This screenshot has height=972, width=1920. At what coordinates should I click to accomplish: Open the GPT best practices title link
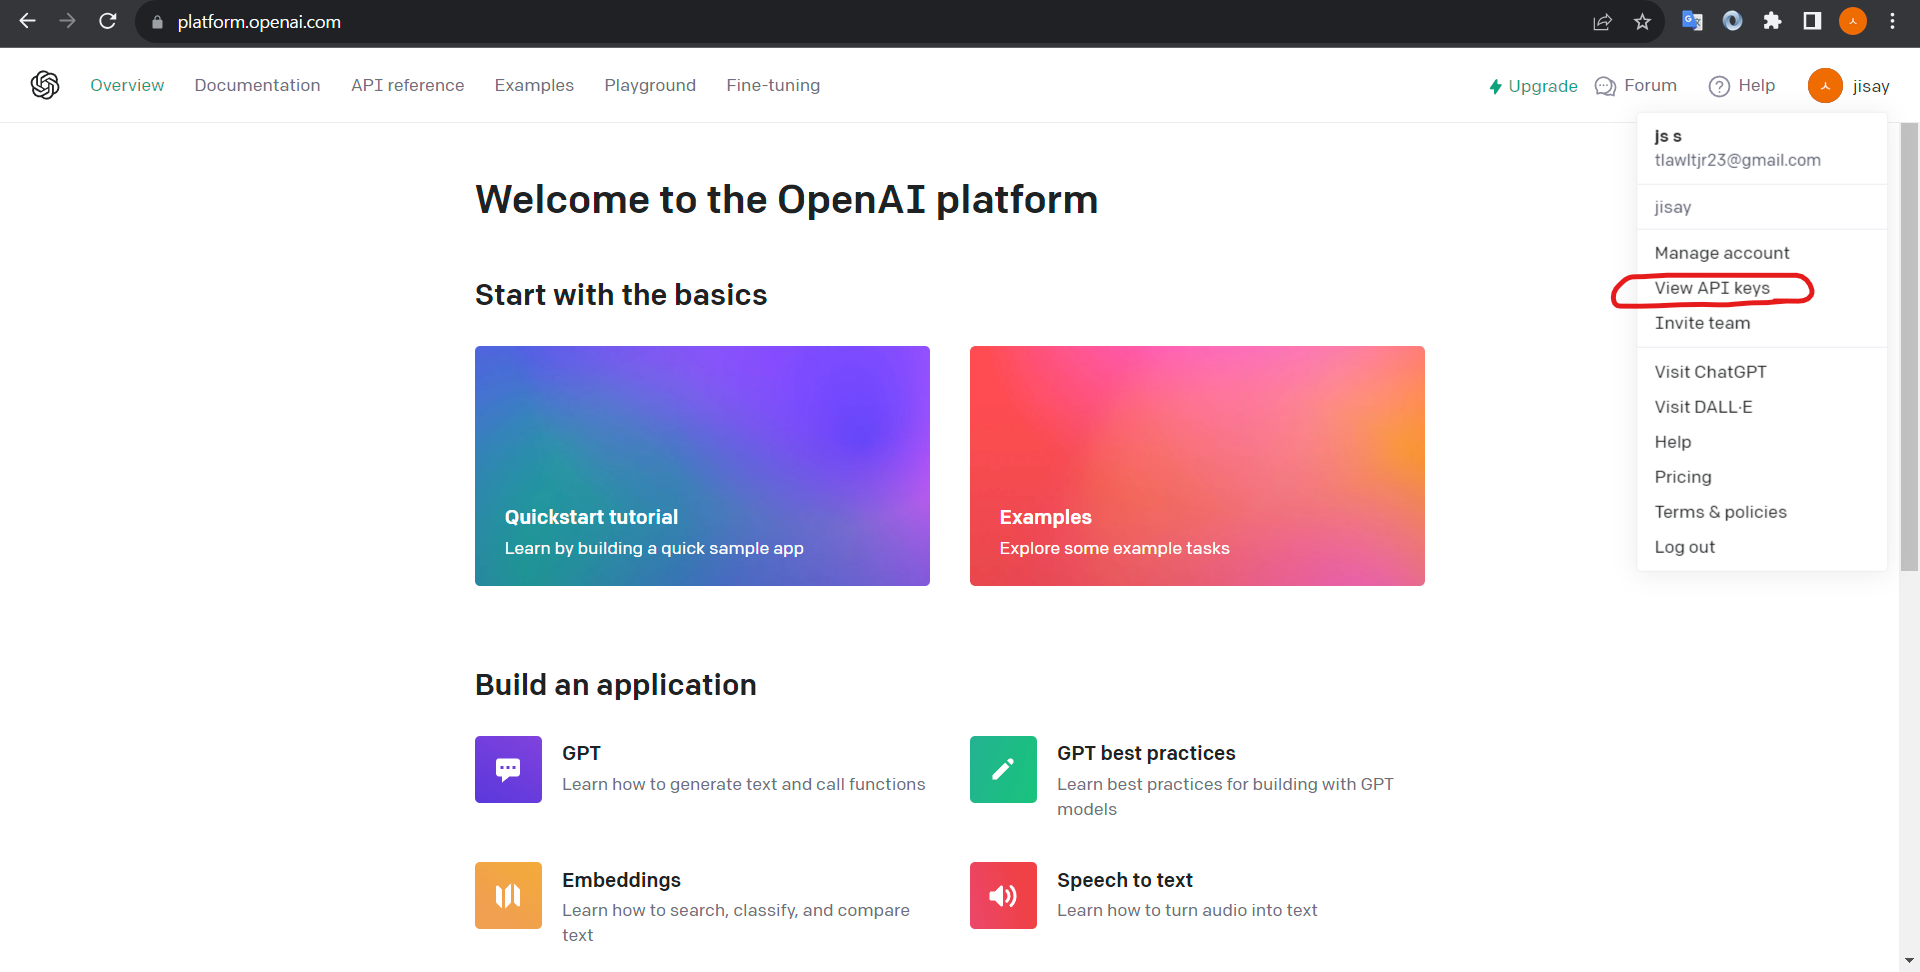[1146, 753]
